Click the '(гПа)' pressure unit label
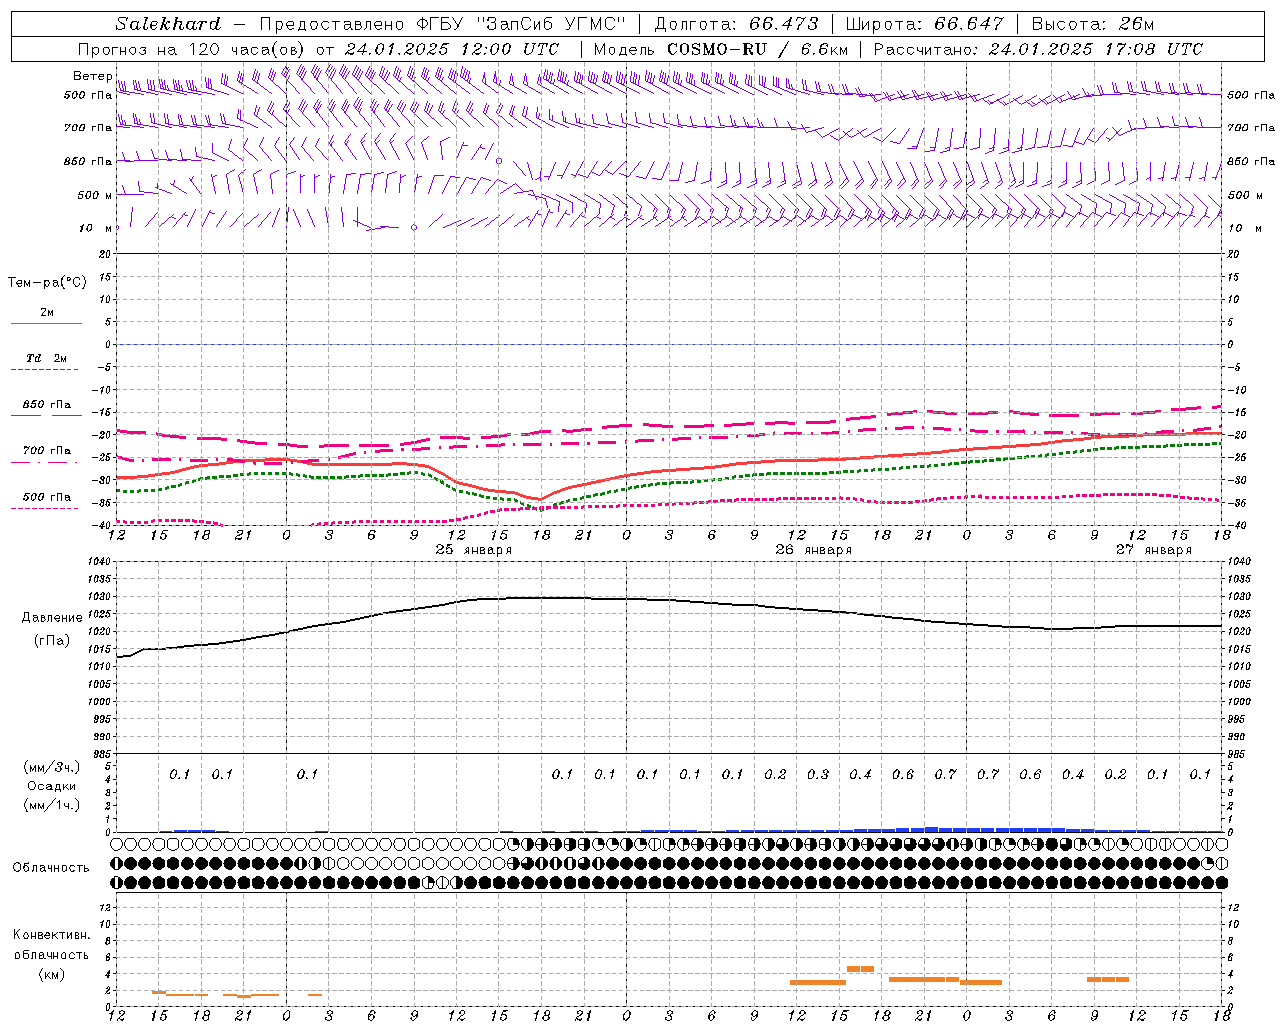This screenshot has height=1024, width=1280. 52,641
